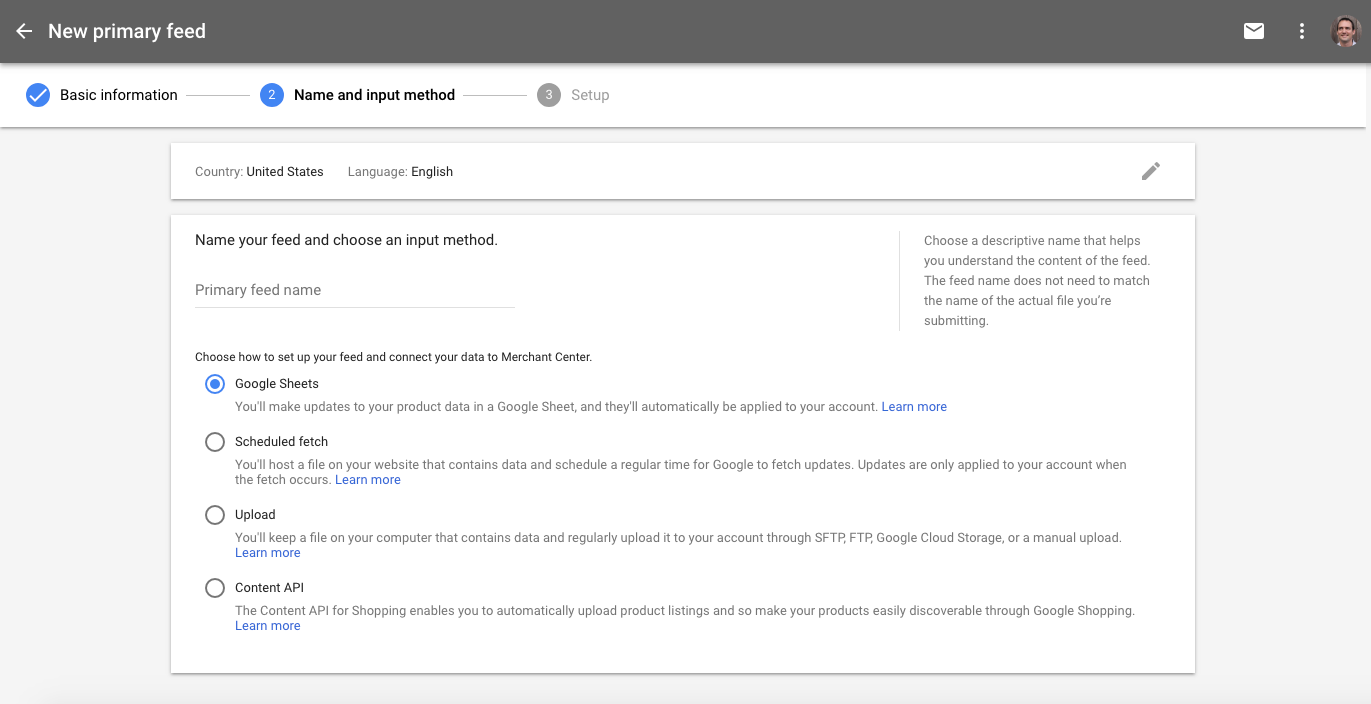Open Learn more link for Scheduled fetch
The image size is (1371, 704).
coord(368,480)
